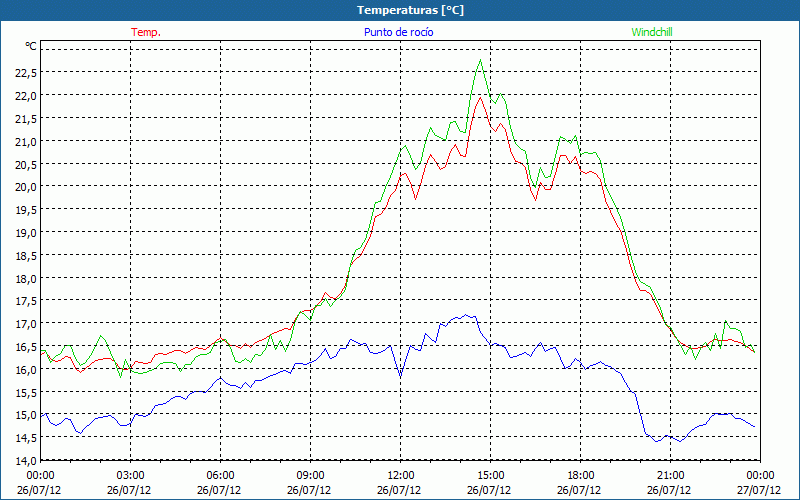Click the 14,5 y-axis value
The width and height of the screenshot is (800, 500).
point(26,438)
